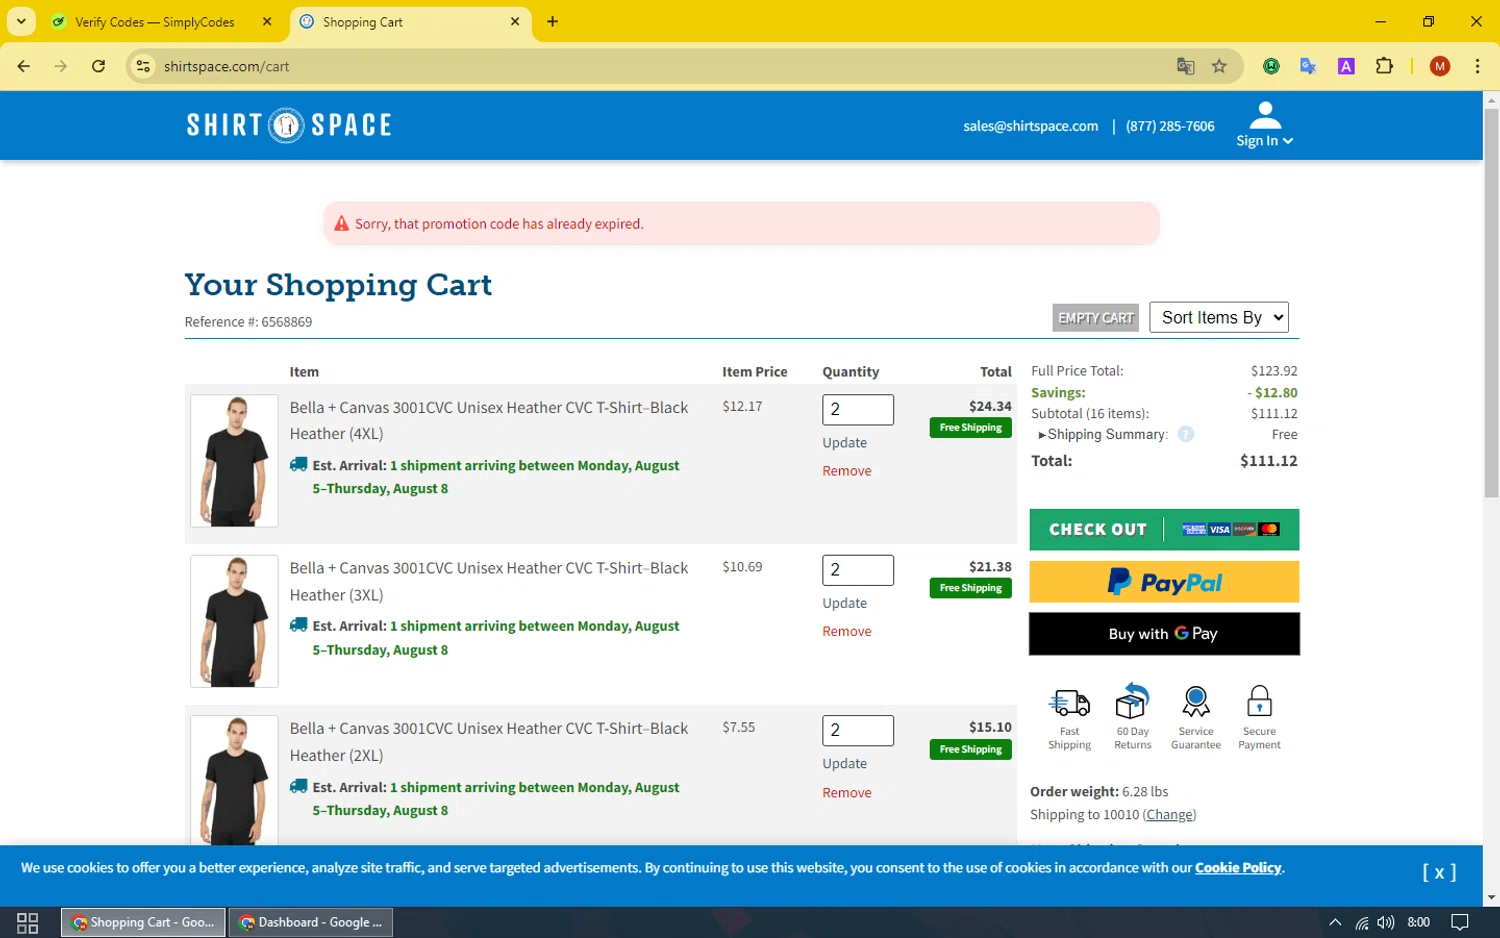The height and width of the screenshot is (938, 1500).
Task: Click the 60 Day Returns box icon
Action: point(1132,701)
